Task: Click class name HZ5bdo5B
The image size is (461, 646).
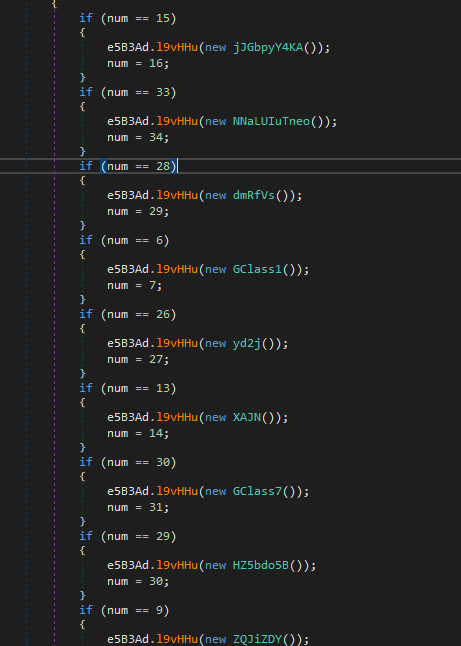Action: pyautogui.click(x=261, y=565)
